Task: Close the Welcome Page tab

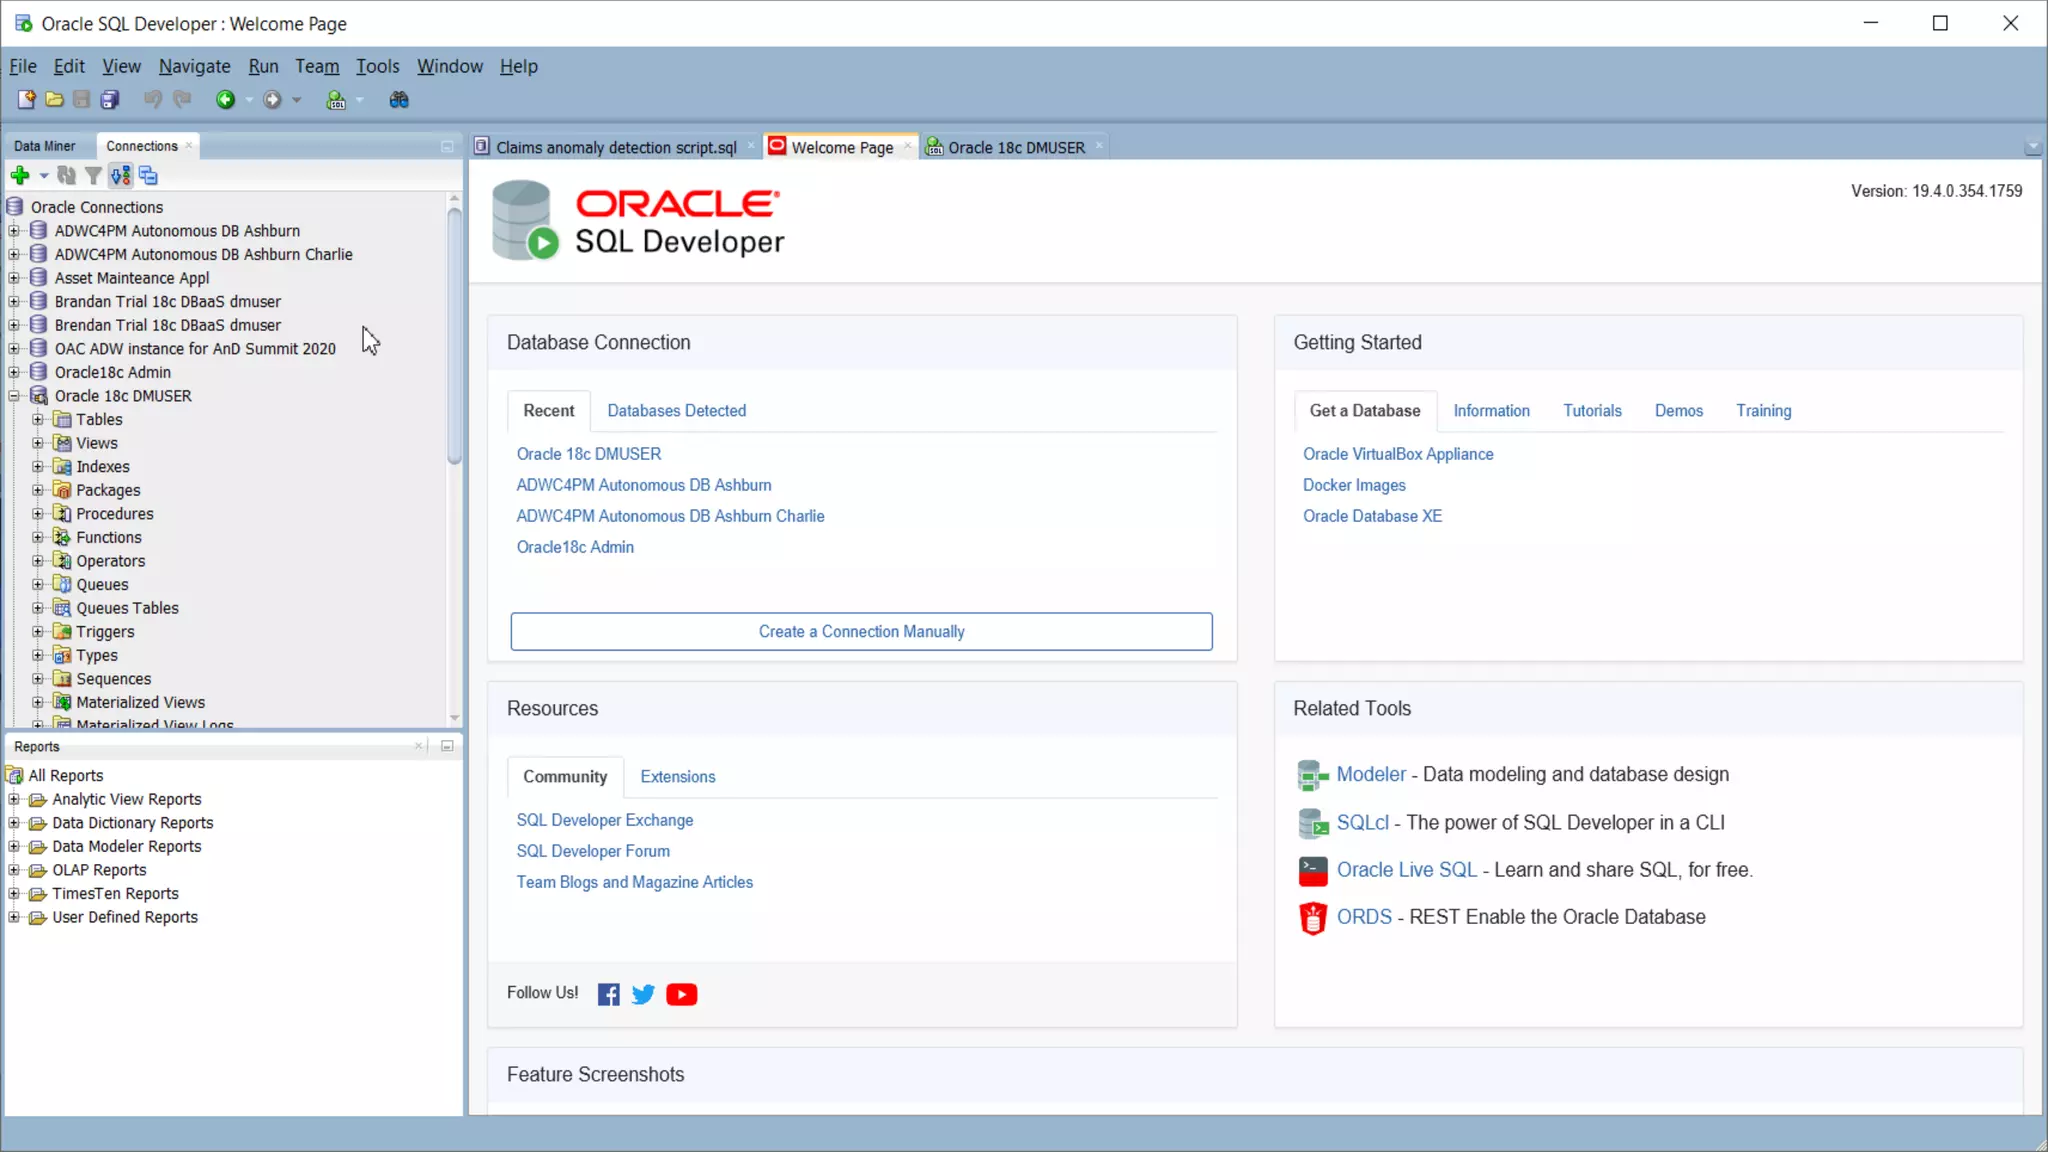Action: [x=908, y=146]
